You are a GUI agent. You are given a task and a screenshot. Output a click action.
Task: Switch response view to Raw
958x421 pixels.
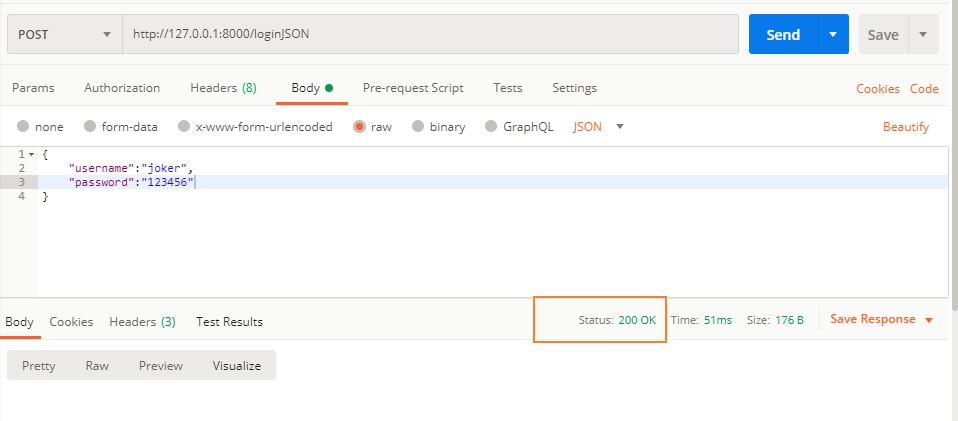point(97,365)
